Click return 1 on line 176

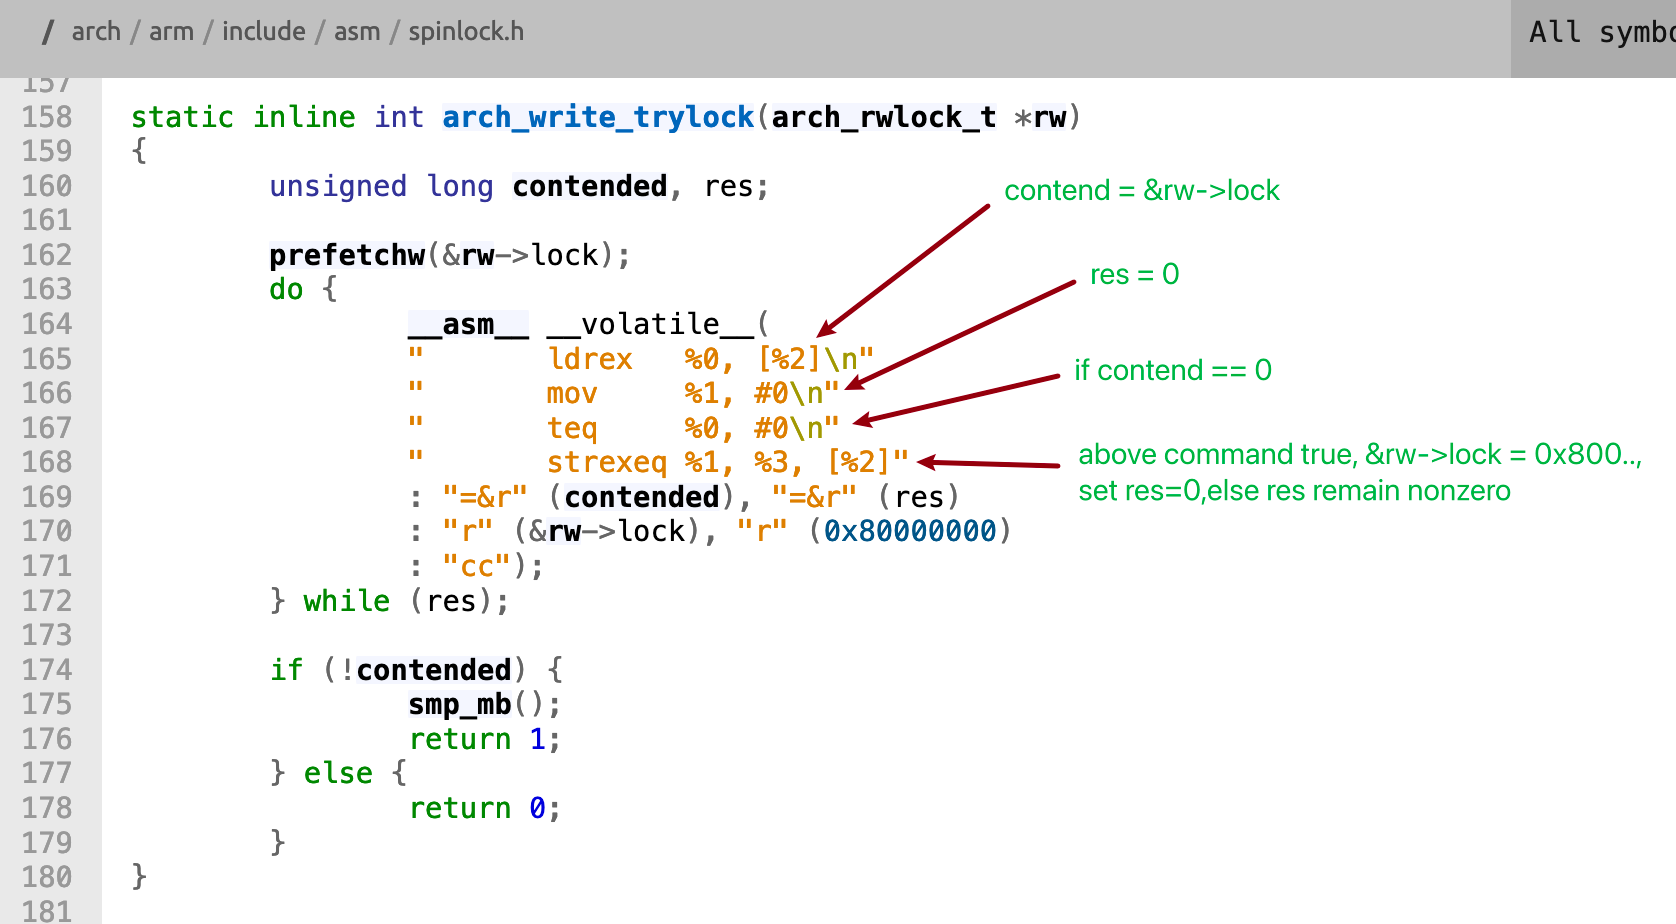pyautogui.click(x=477, y=739)
